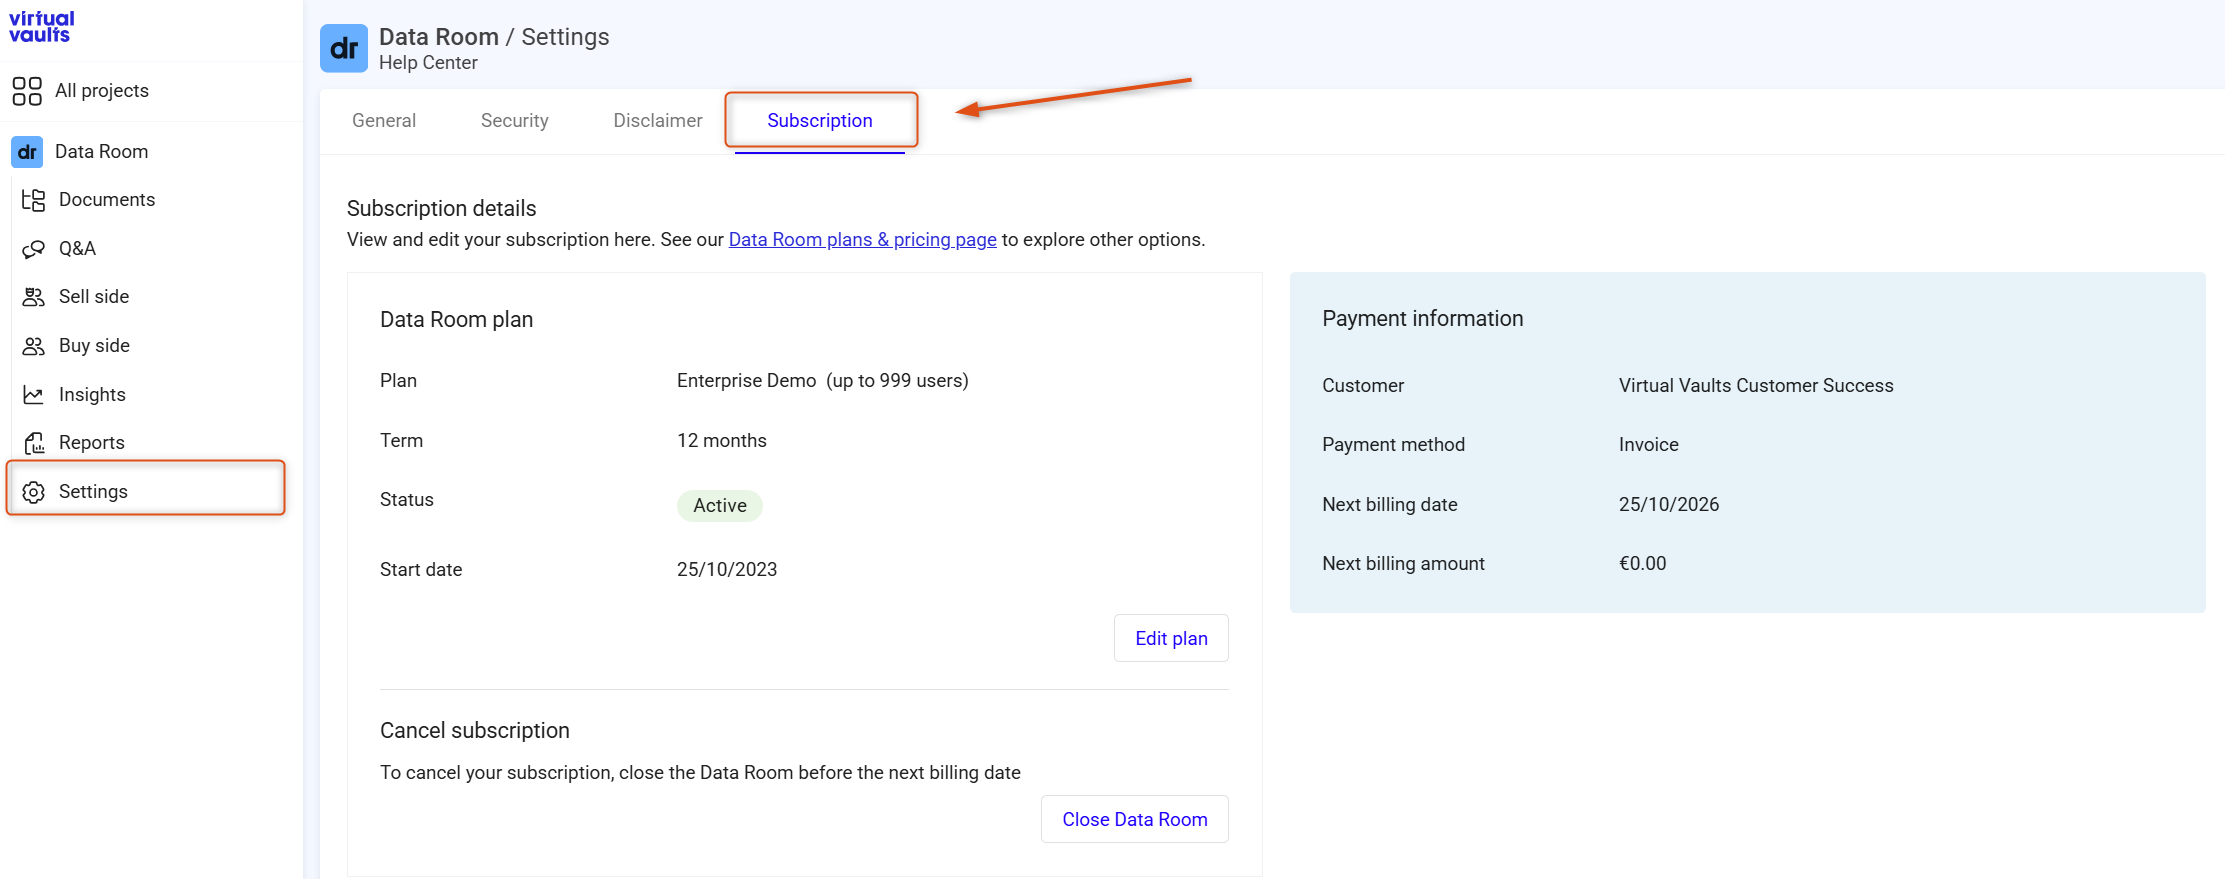This screenshot has width=2225, height=879.
Task: Click the Virtual Vaults logo
Action: click(41, 27)
